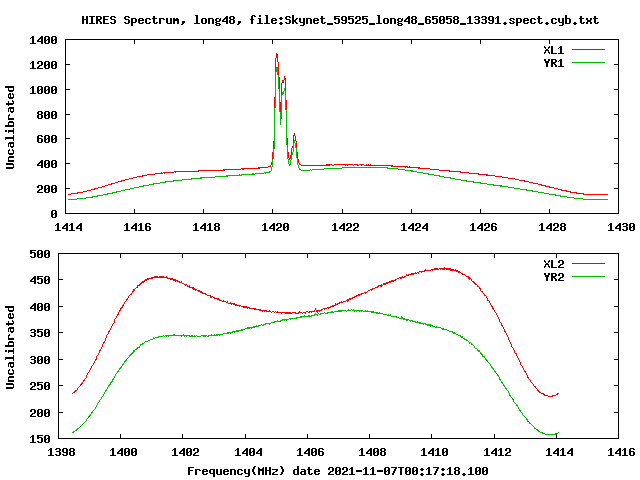This screenshot has width=640, height=480.
Task: Click the tallest red XL1 peak near 1420 MHz
Action: [277, 55]
